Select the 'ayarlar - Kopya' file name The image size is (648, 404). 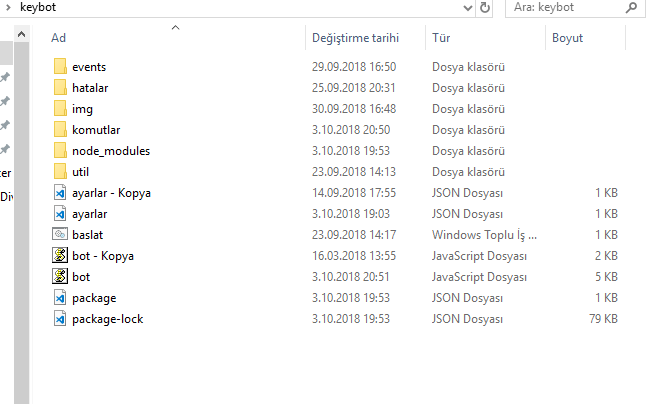[x=111, y=193]
